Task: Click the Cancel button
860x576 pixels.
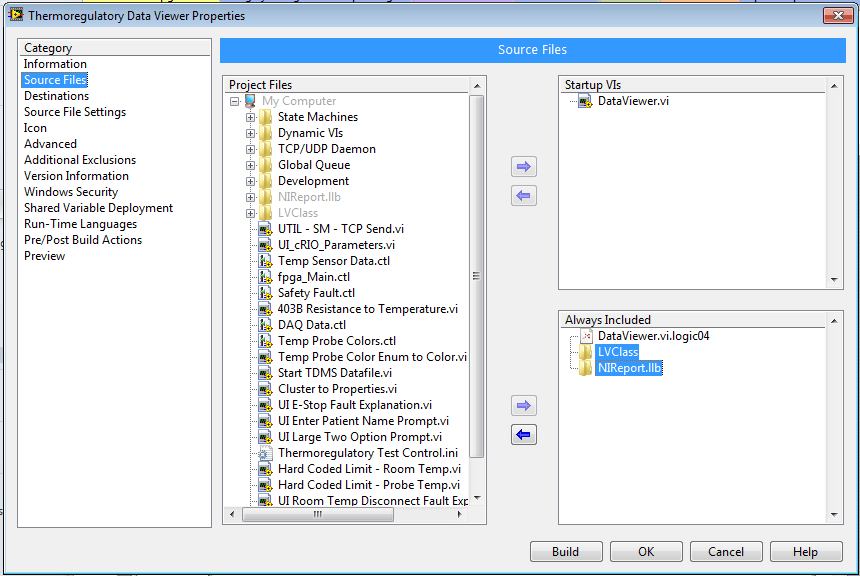Action: tap(726, 552)
